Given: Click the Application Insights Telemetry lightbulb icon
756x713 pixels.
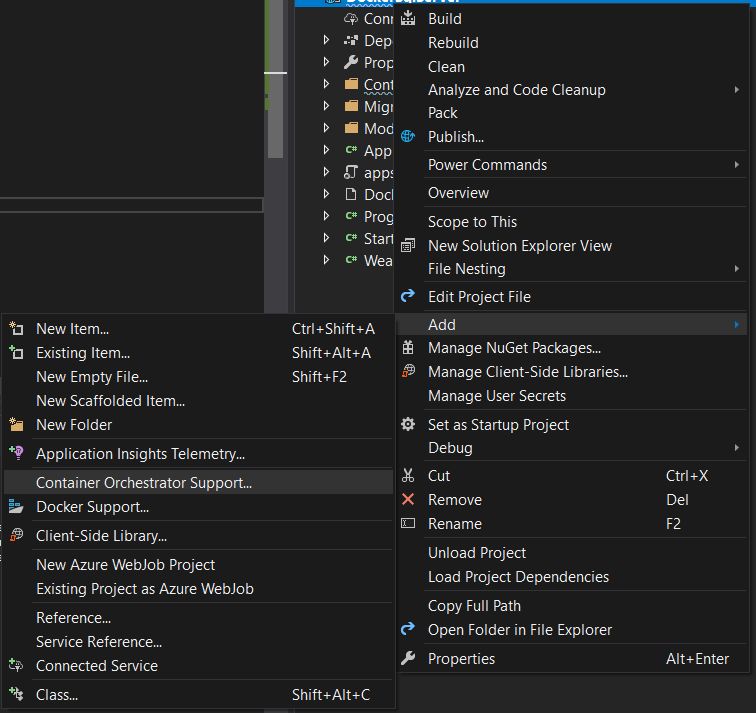Looking at the screenshot, I should (16, 453).
